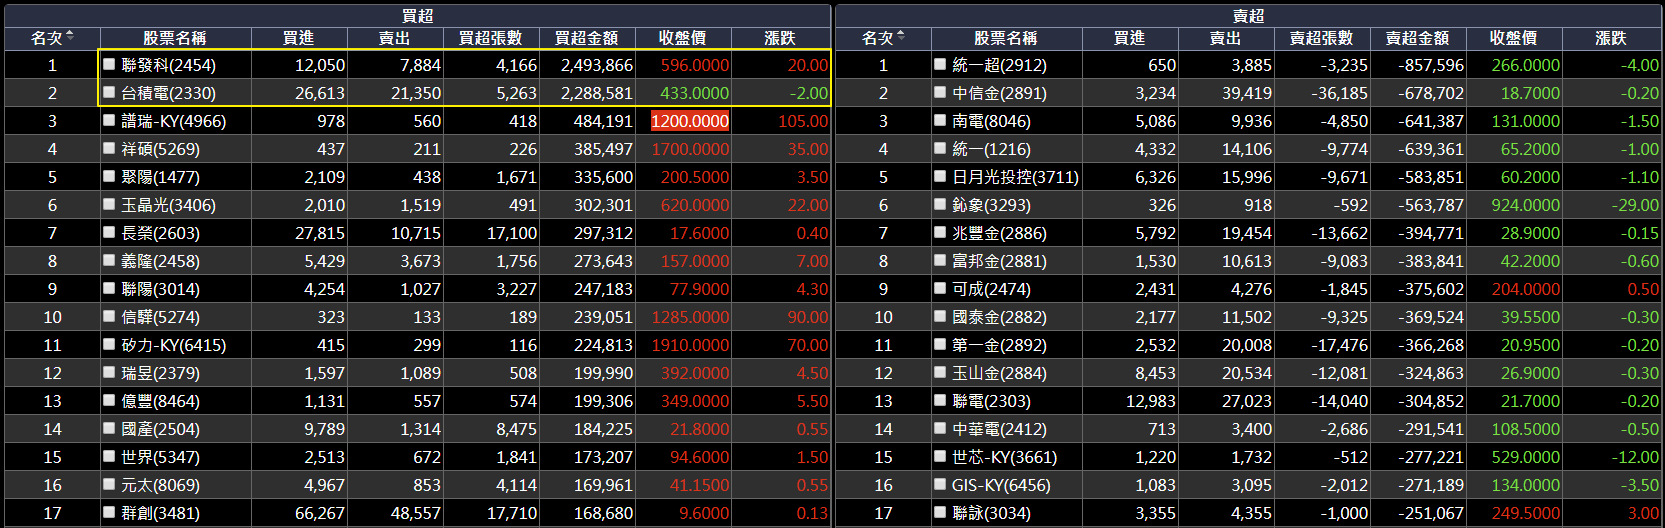Open stock 世界(5347)
Image resolution: width=1665 pixels, height=528 pixels.
[160, 457]
